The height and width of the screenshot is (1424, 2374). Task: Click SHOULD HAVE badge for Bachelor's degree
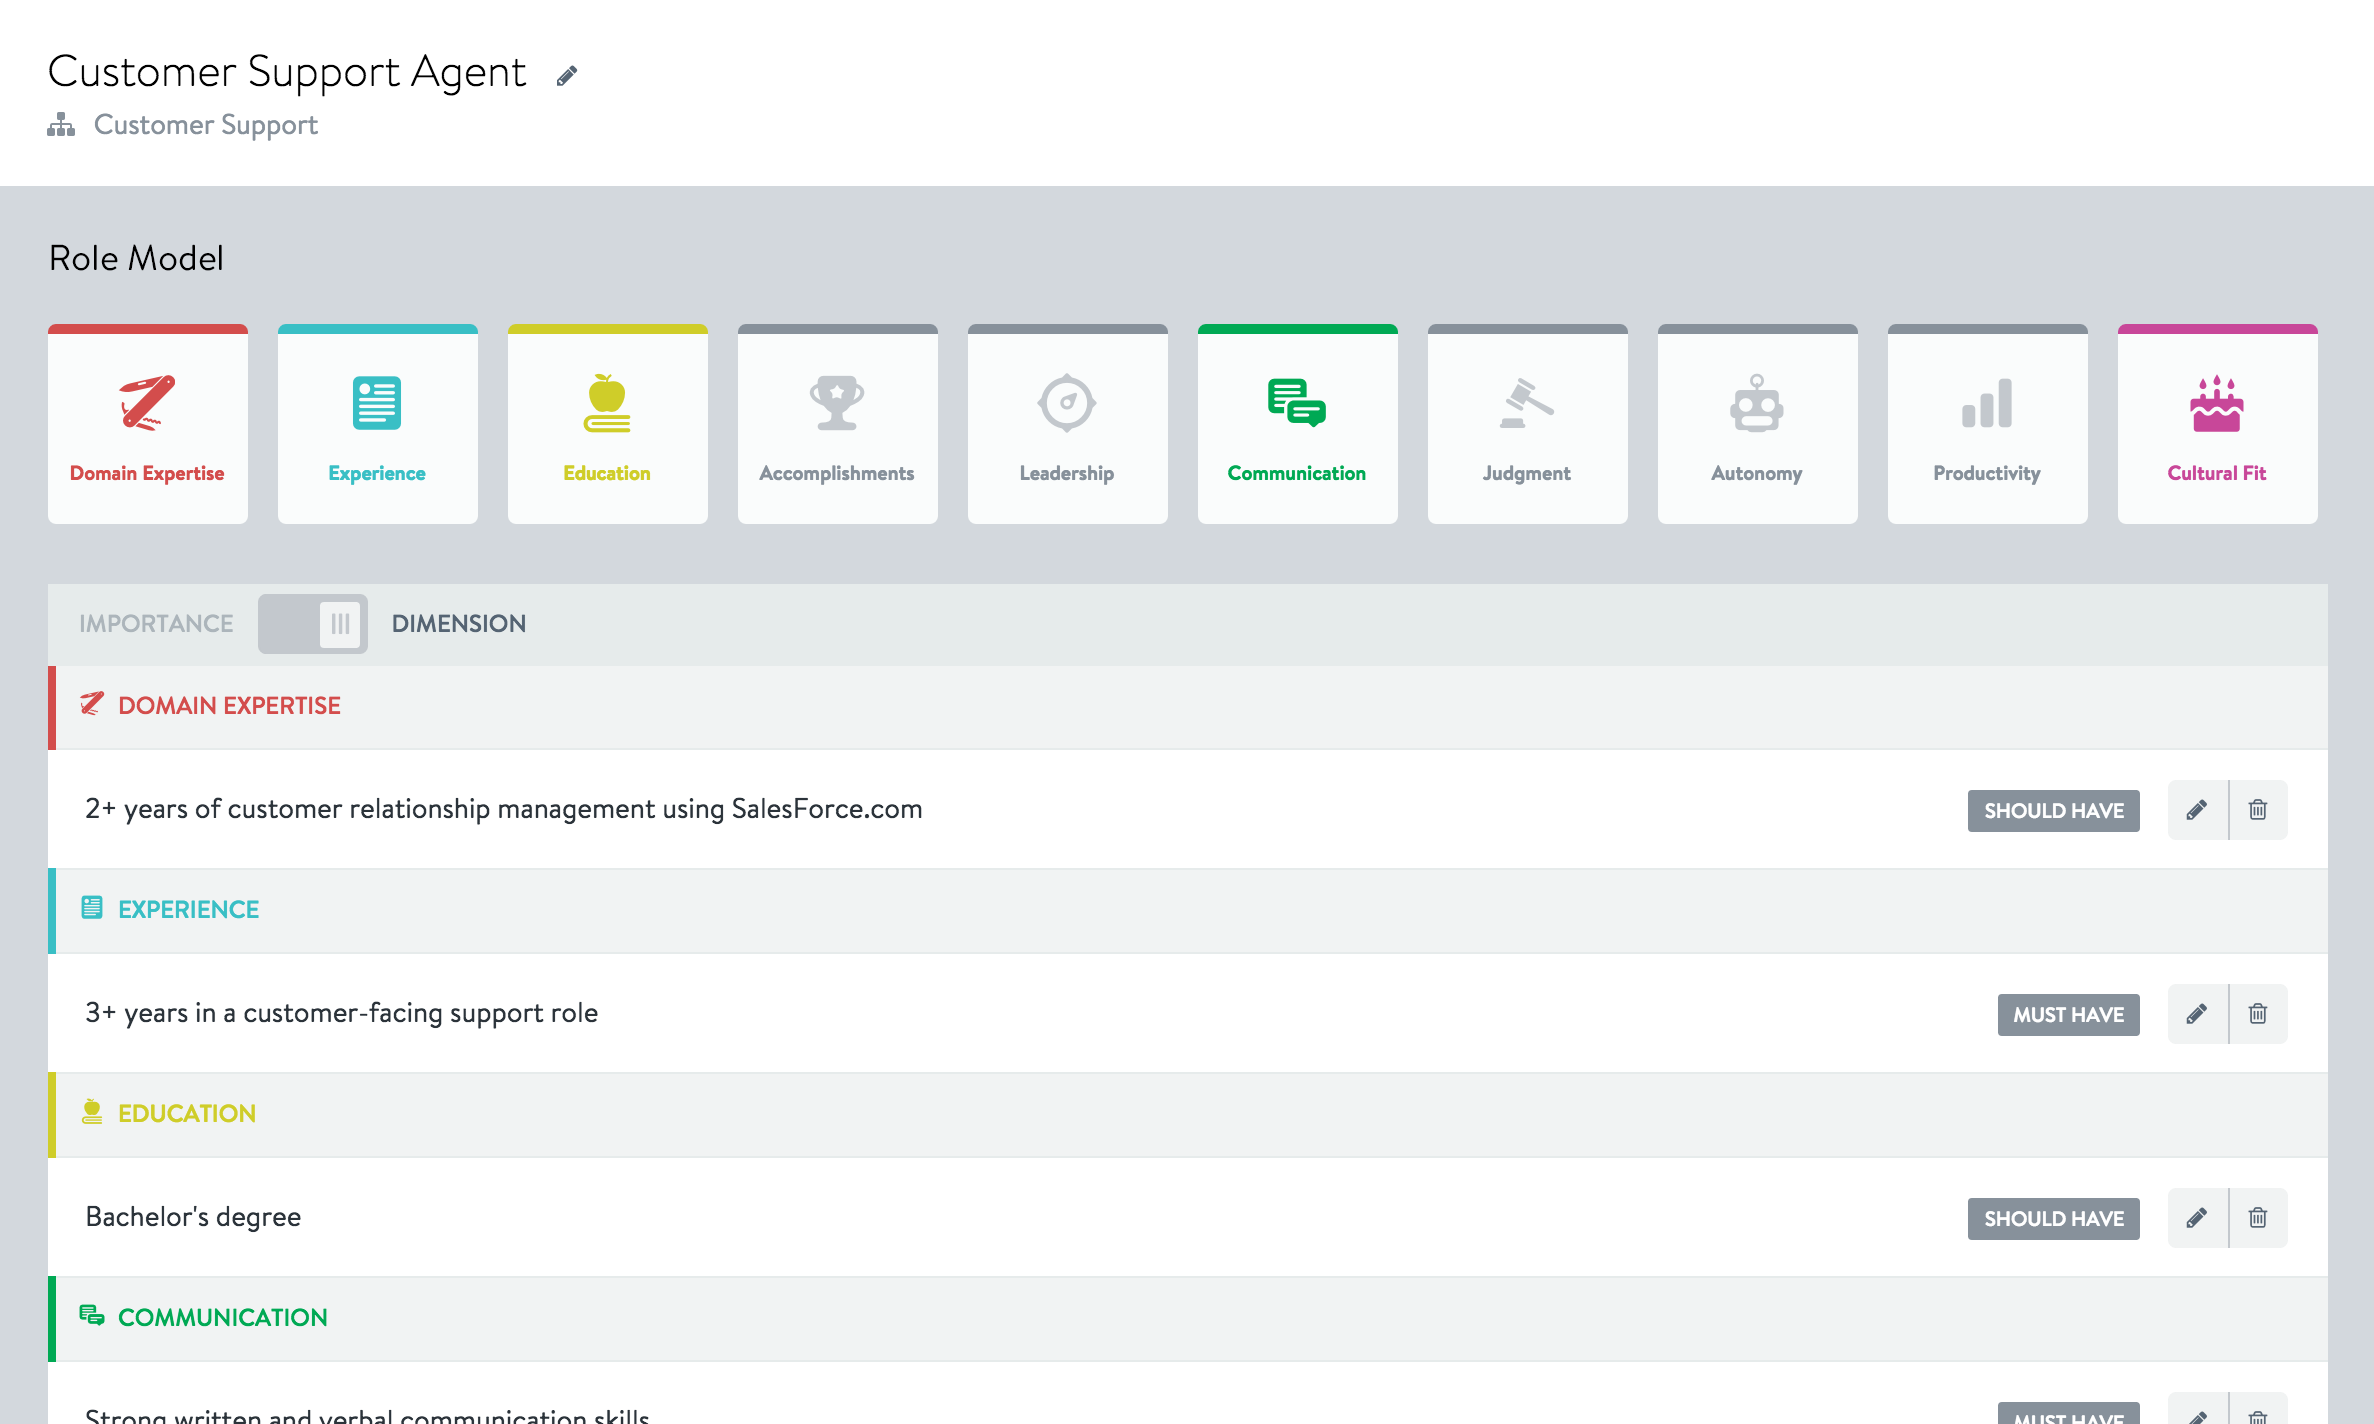tap(2053, 1218)
